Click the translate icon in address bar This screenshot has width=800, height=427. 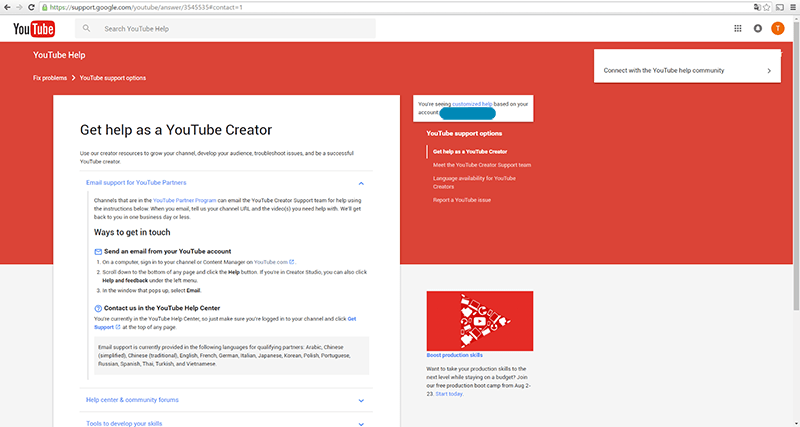757,8
